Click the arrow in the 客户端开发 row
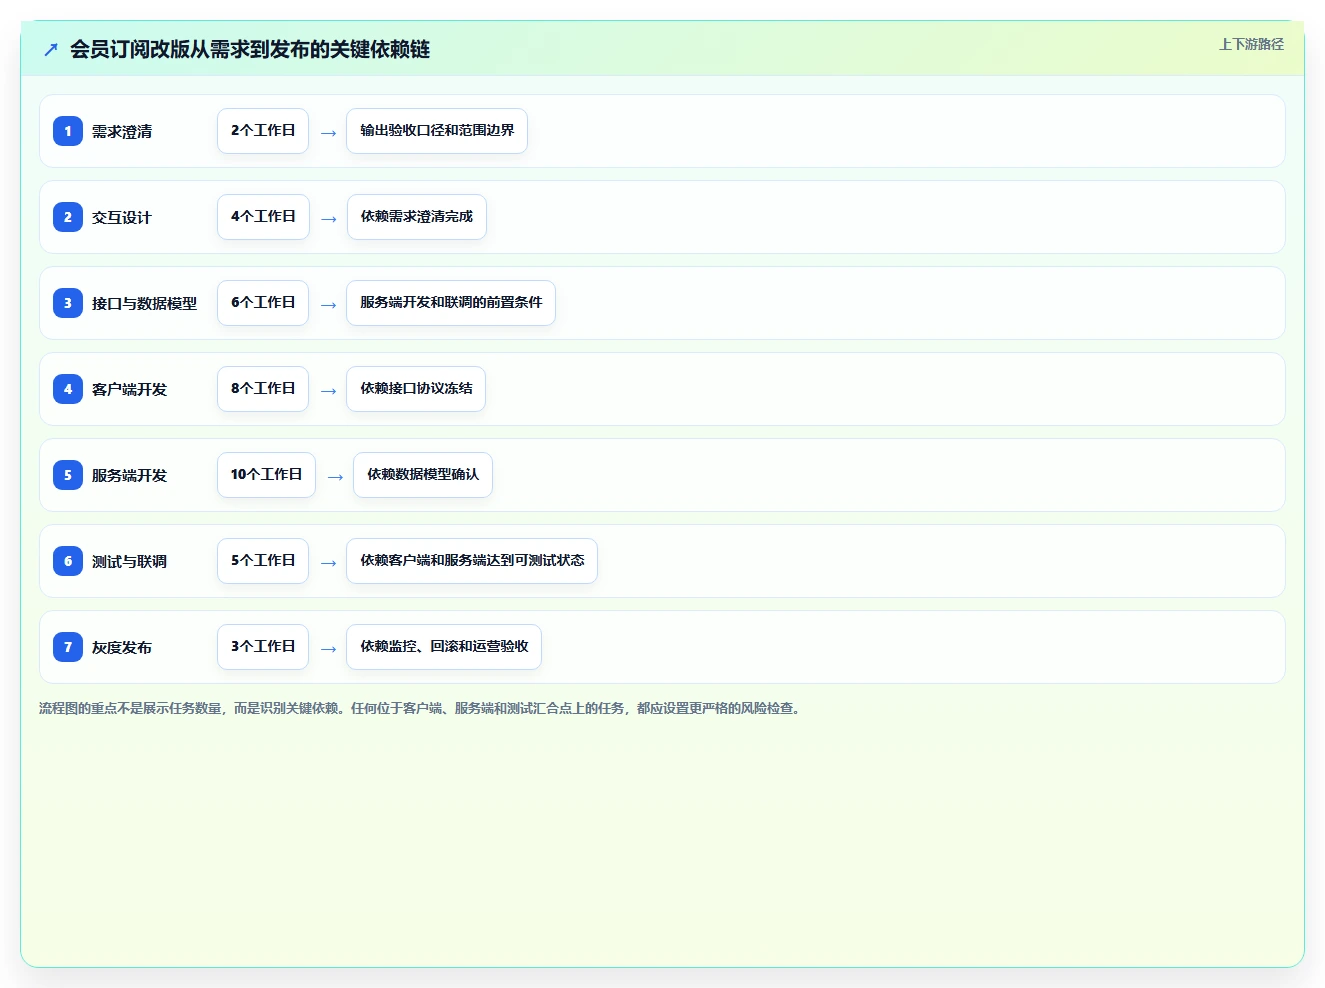This screenshot has width=1325, height=988. (x=328, y=391)
